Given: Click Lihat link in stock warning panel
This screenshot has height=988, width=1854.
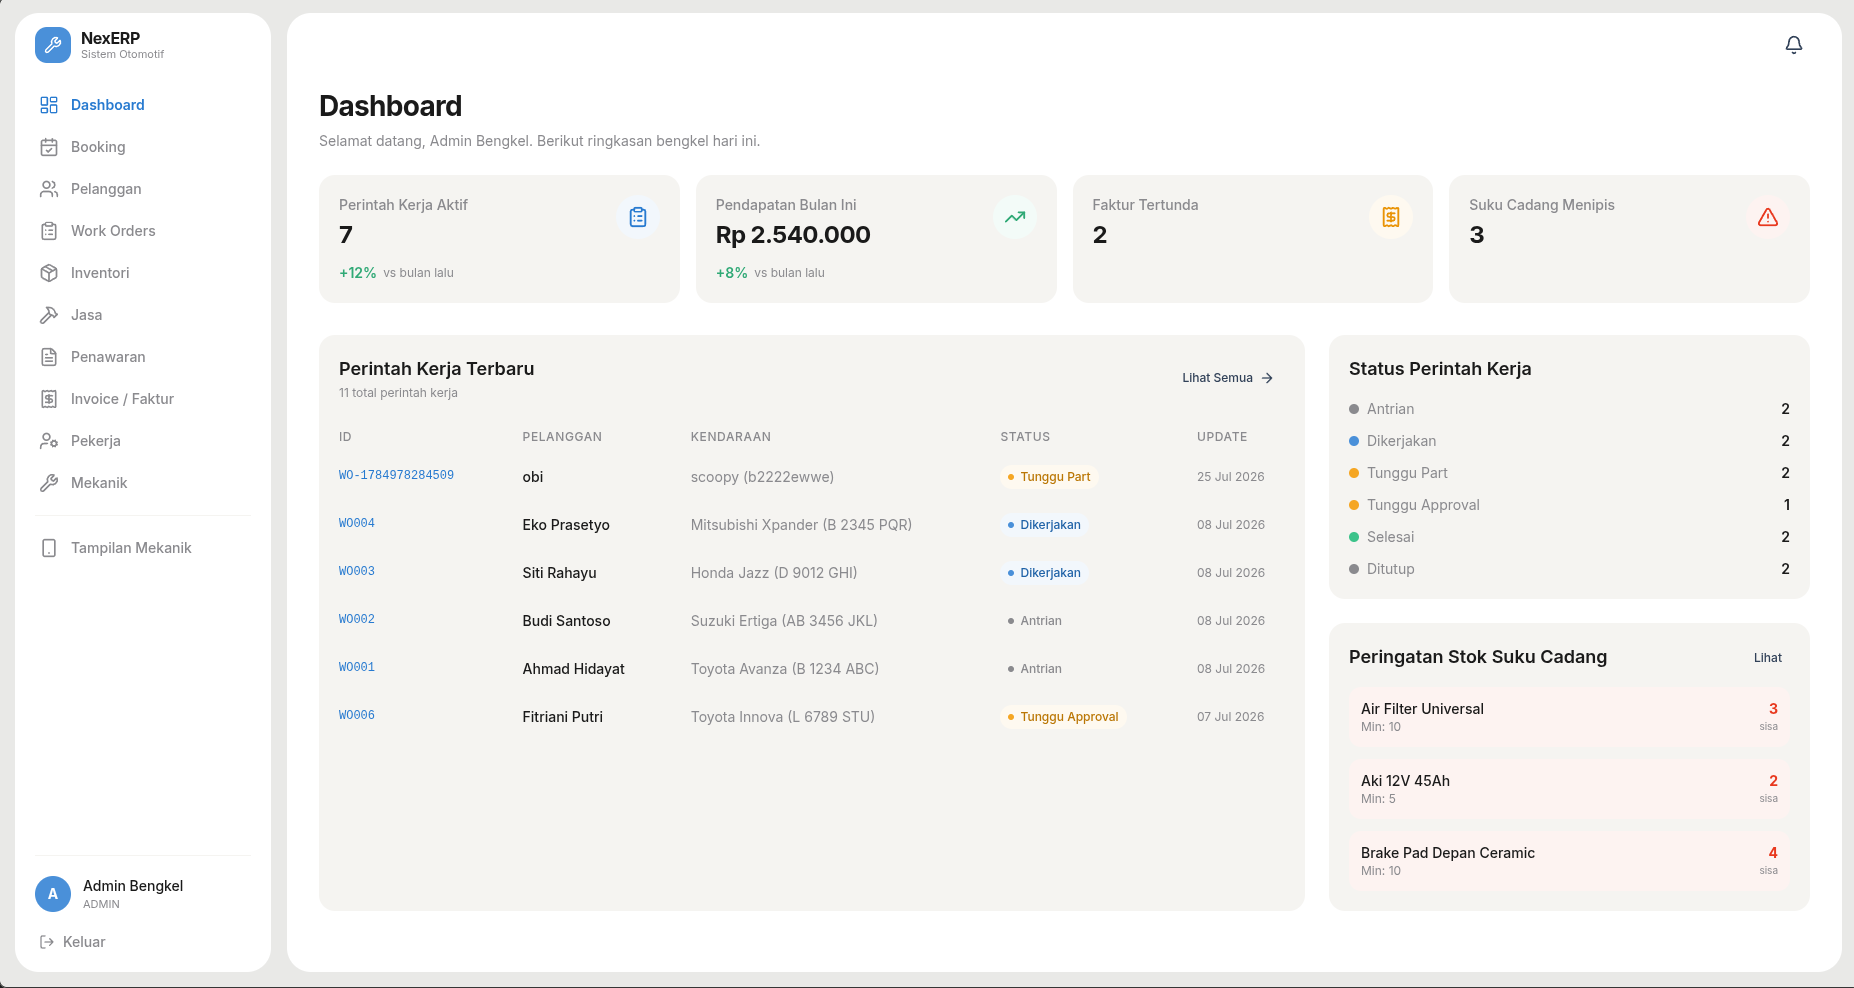Looking at the screenshot, I should point(1768,658).
